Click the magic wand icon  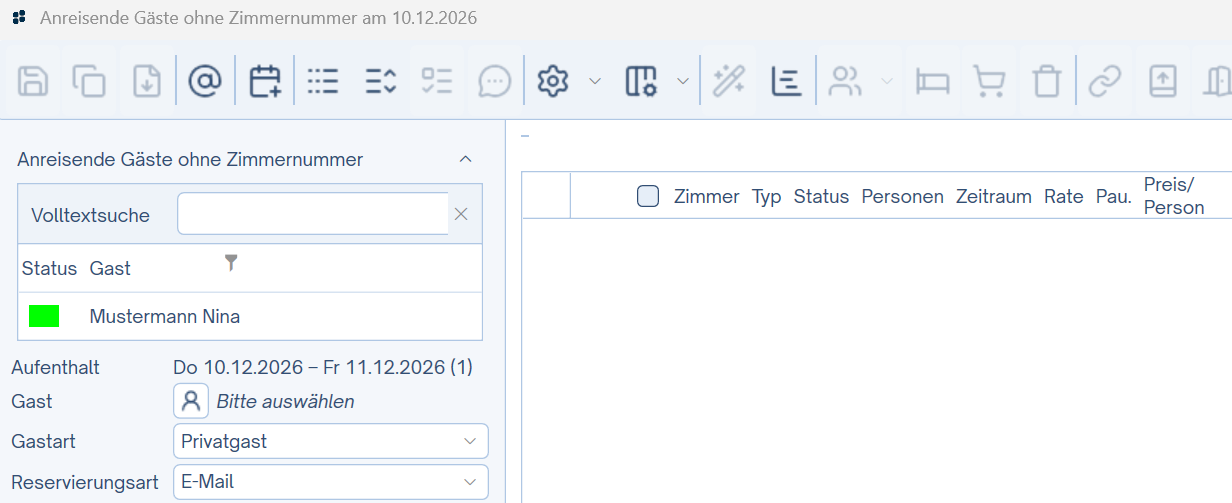tap(728, 81)
